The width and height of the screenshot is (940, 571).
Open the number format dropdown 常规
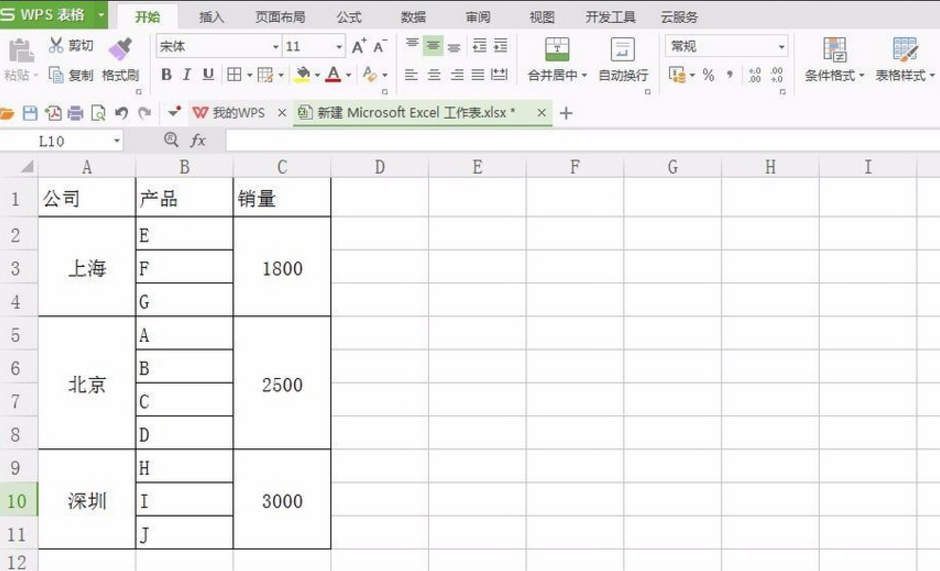coord(781,47)
